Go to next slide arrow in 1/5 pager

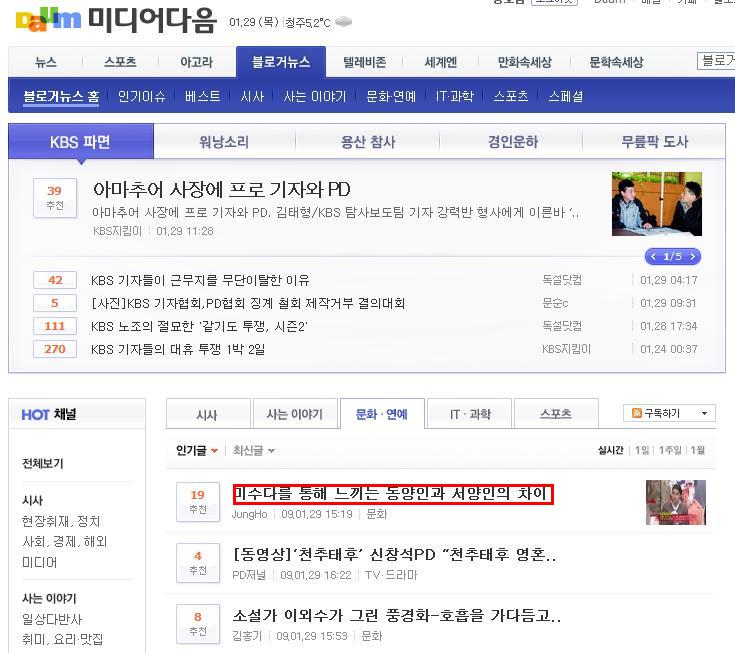click(x=692, y=256)
